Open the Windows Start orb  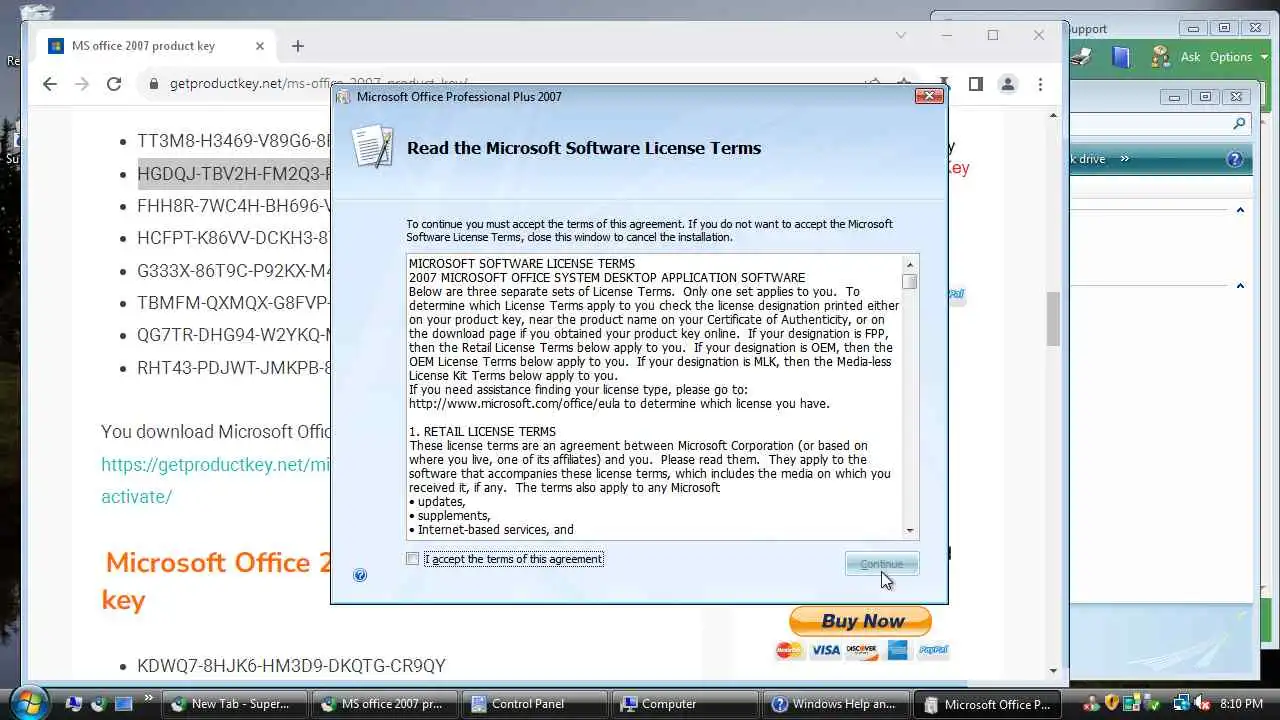click(x=29, y=702)
